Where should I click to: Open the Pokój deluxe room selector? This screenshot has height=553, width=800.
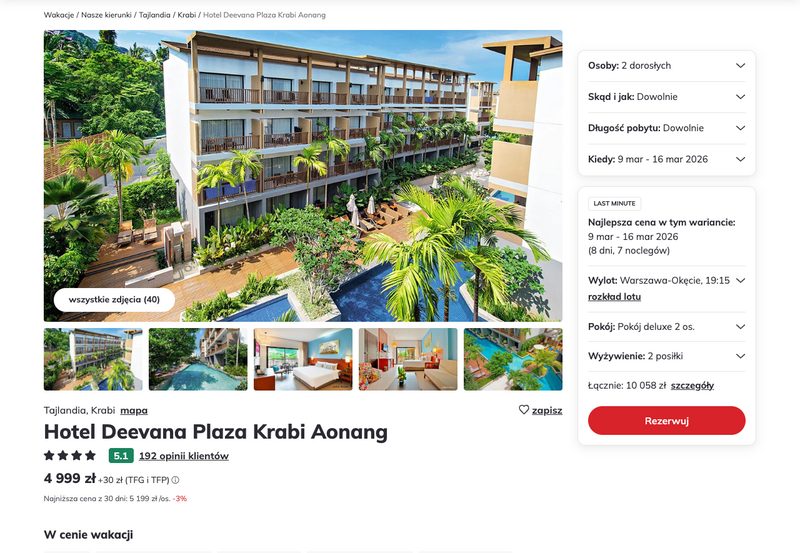666,326
